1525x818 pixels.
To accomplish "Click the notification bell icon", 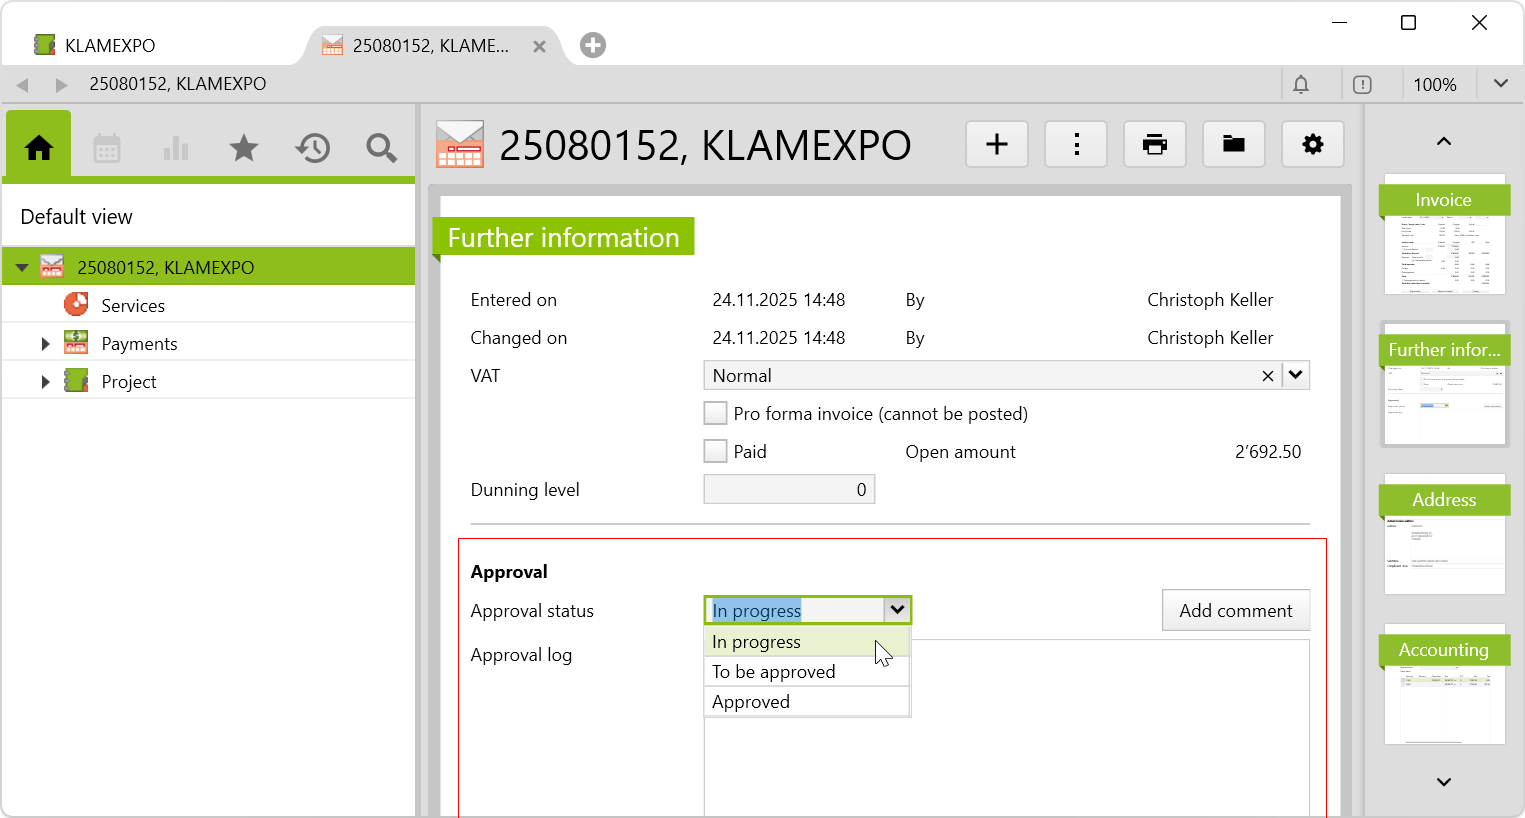I will coord(1300,85).
